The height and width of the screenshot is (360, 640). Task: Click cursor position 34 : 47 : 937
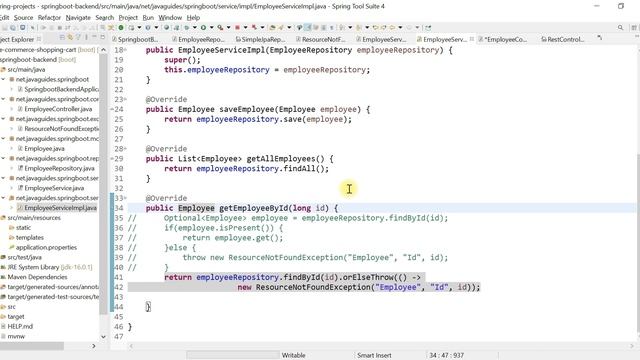point(446,355)
